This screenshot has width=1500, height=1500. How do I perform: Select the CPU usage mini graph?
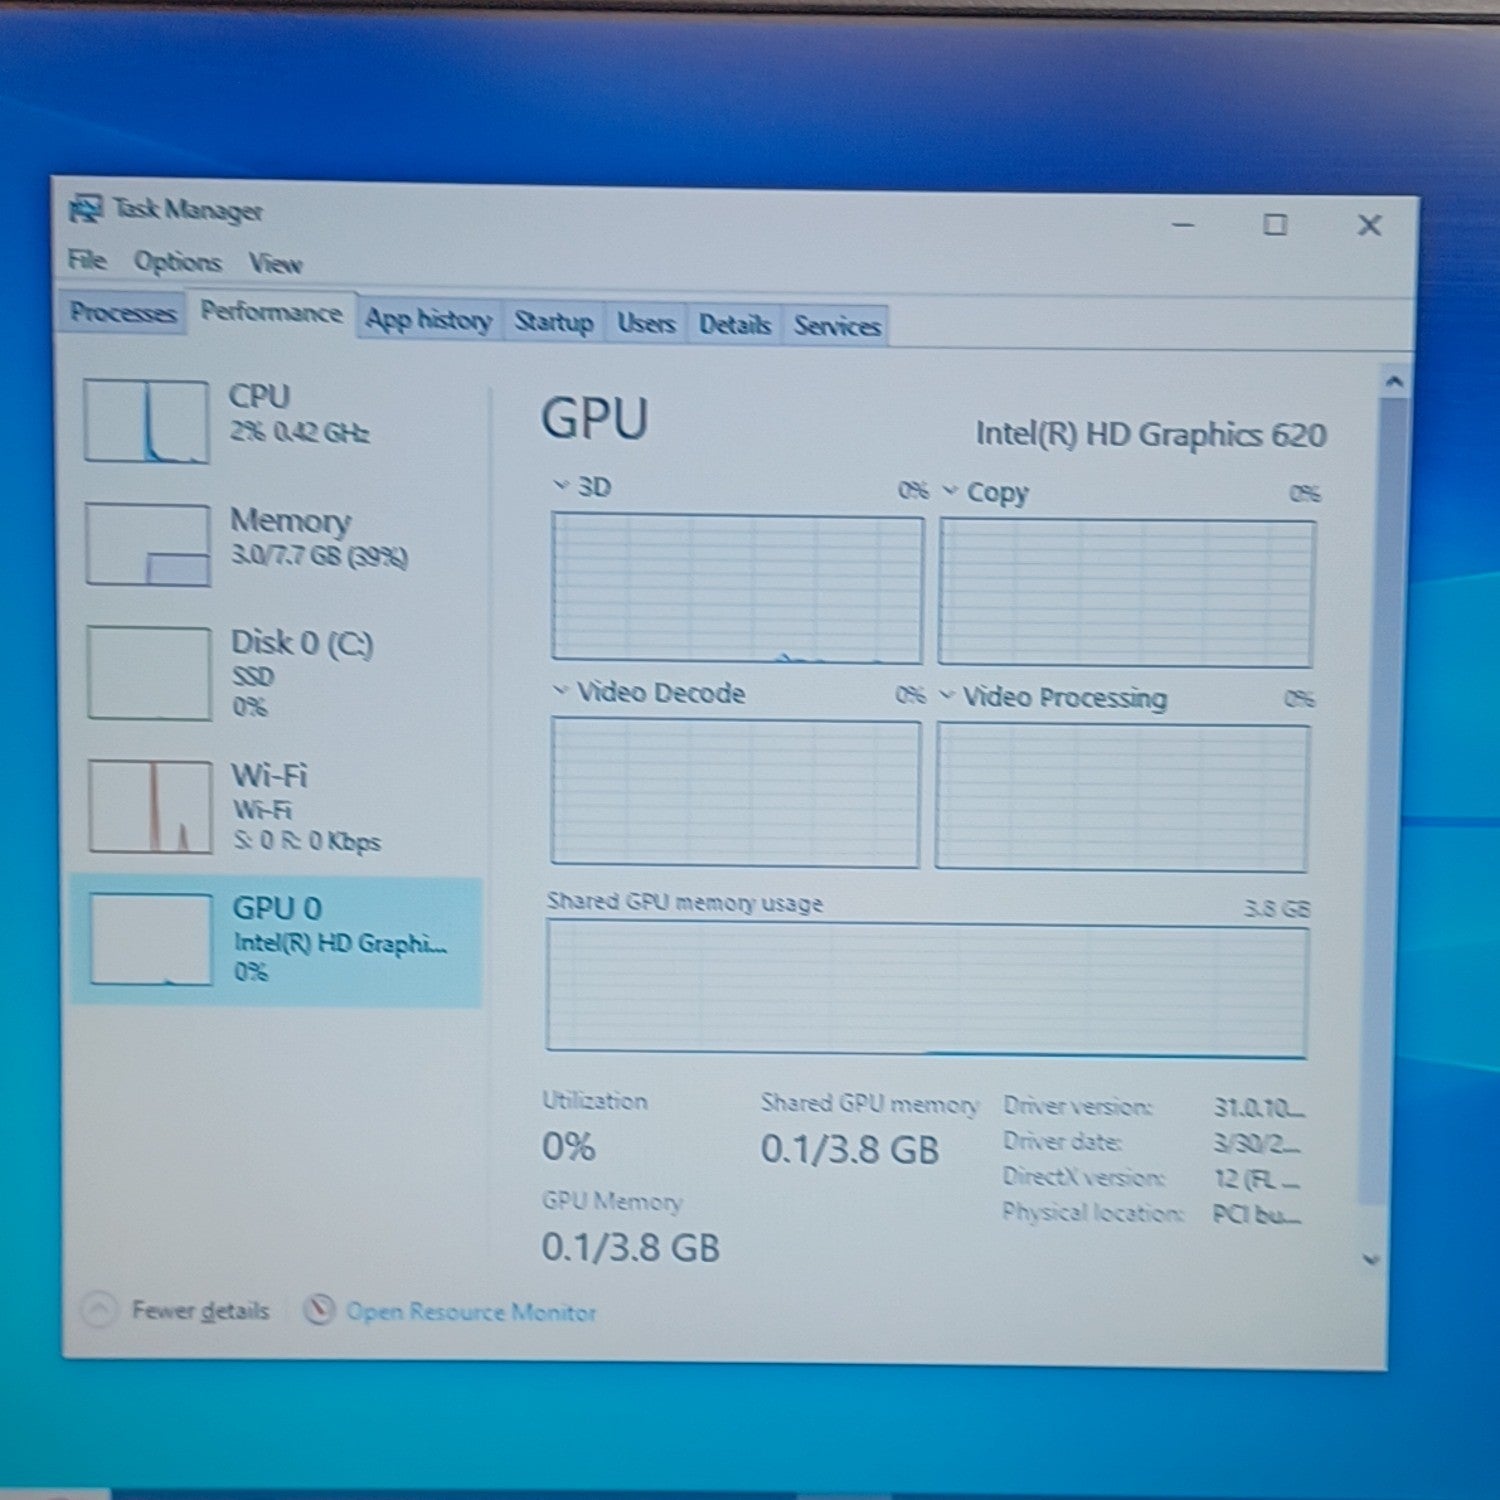[147, 421]
